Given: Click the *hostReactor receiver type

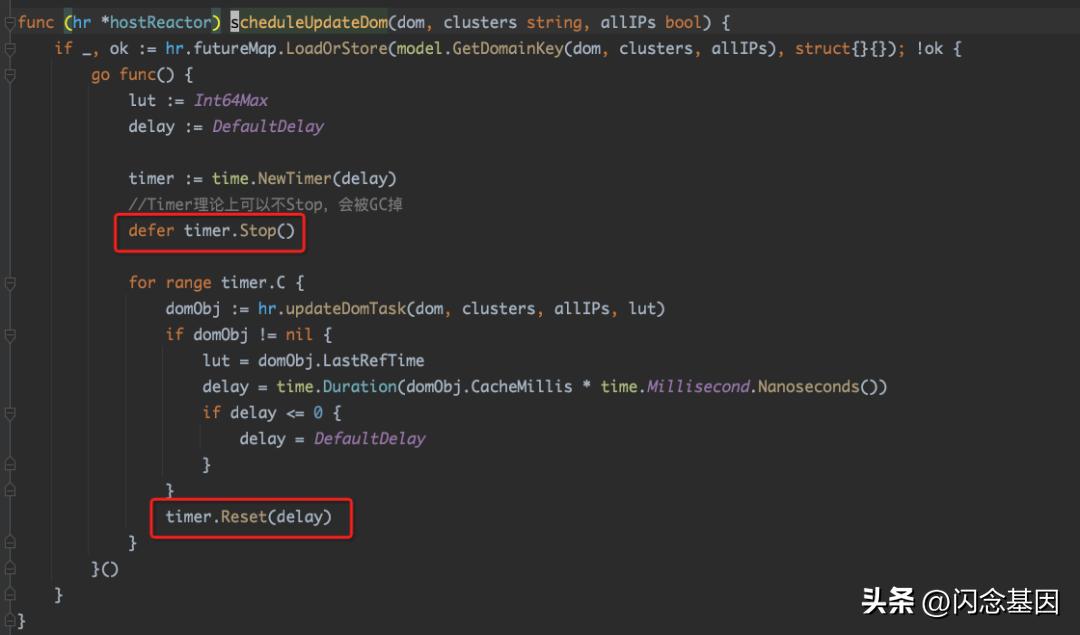Looking at the screenshot, I should 156,23.
